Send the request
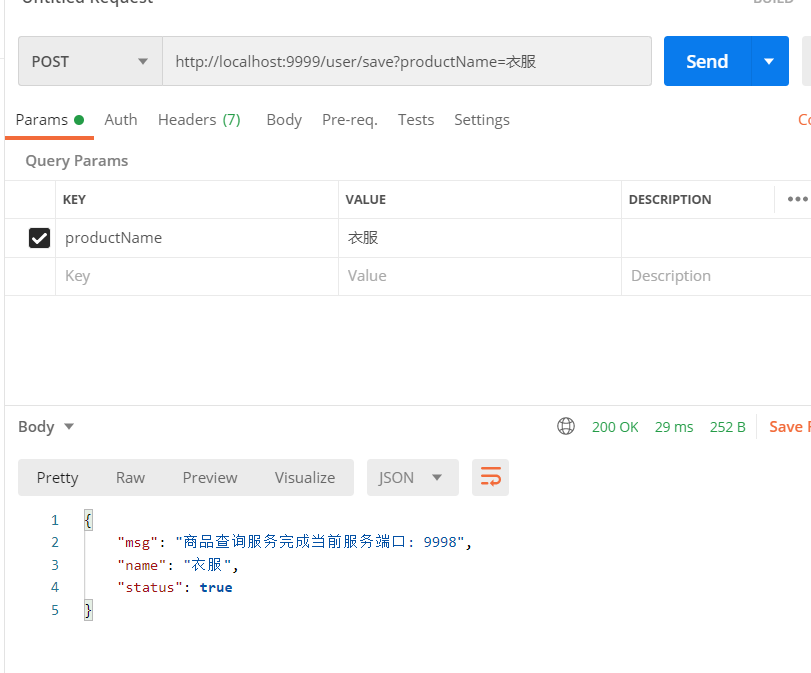This screenshot has height=673, width=811. pos(707,61)
